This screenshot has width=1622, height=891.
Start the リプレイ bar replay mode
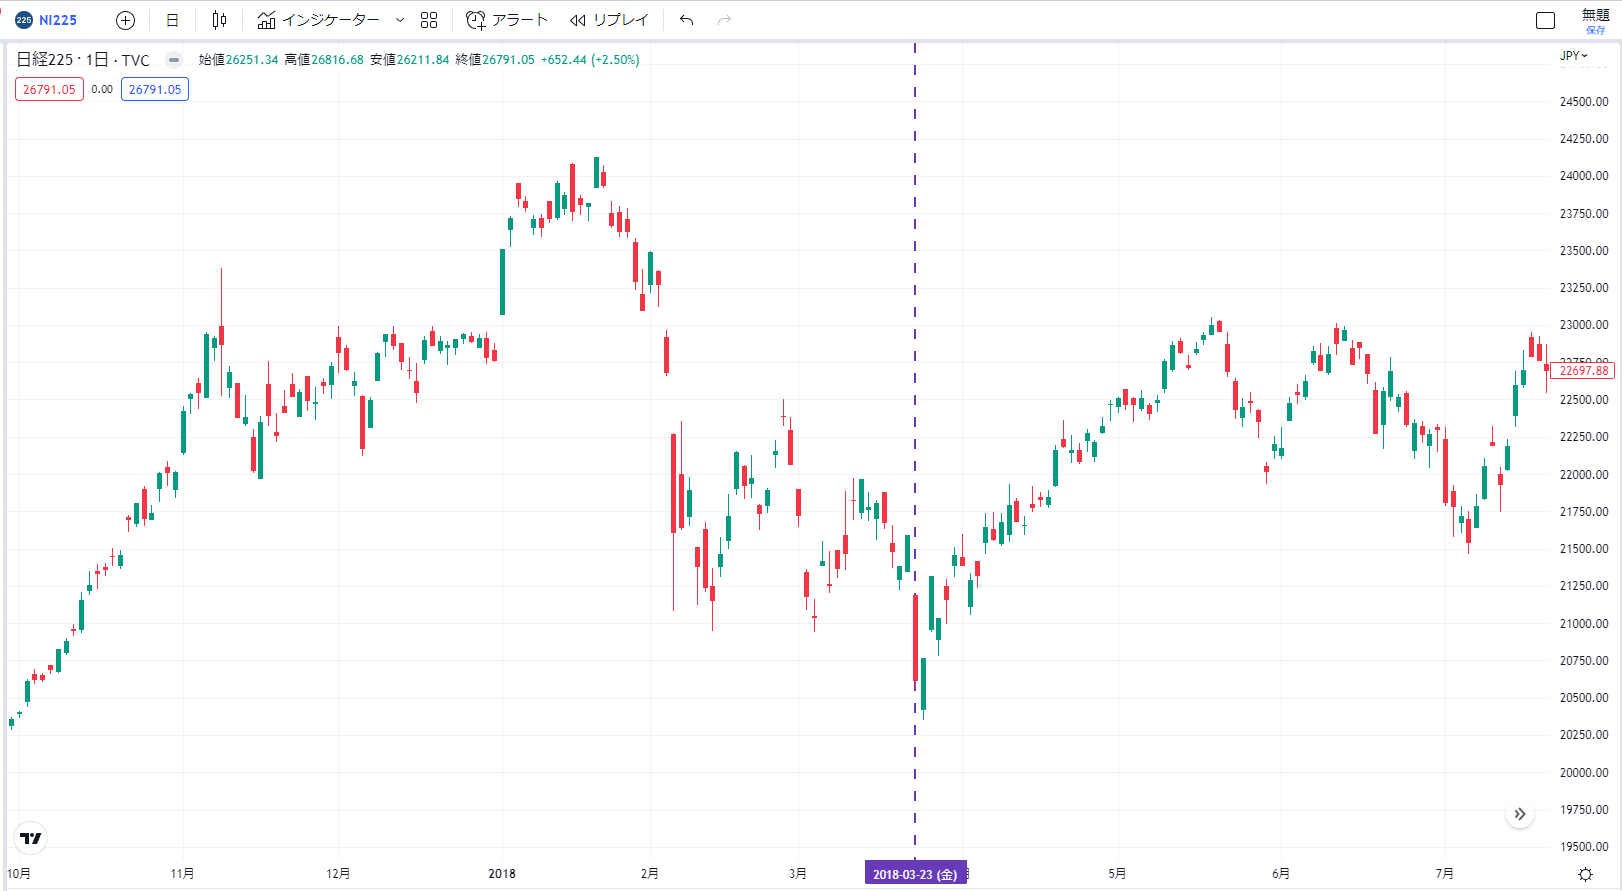point(609,20)
